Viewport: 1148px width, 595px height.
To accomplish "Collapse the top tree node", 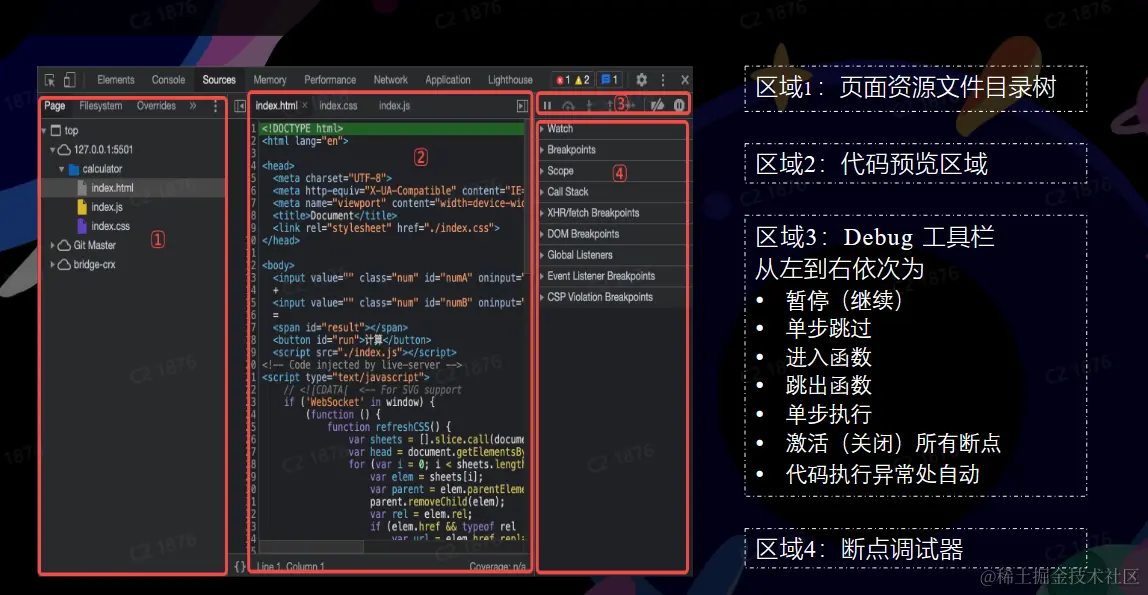I will coord(44,130).
